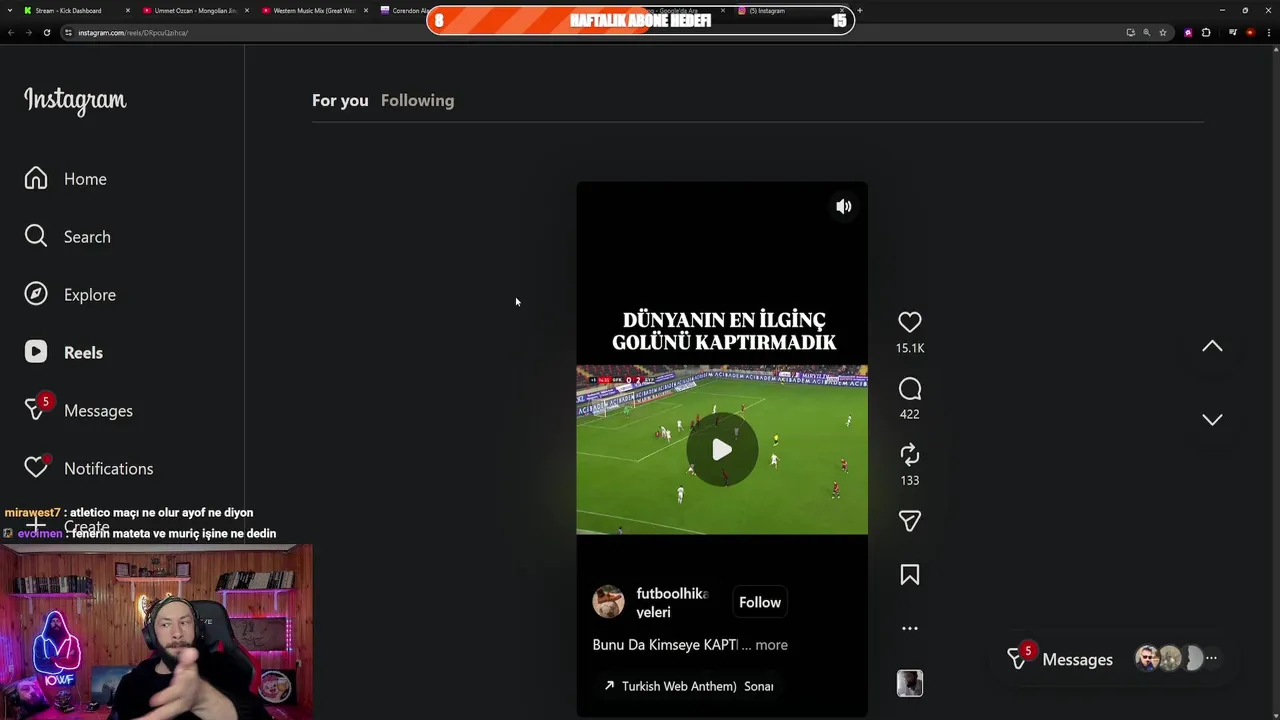
Task: Open the purple extension icon
Action: coord(1188,33)
